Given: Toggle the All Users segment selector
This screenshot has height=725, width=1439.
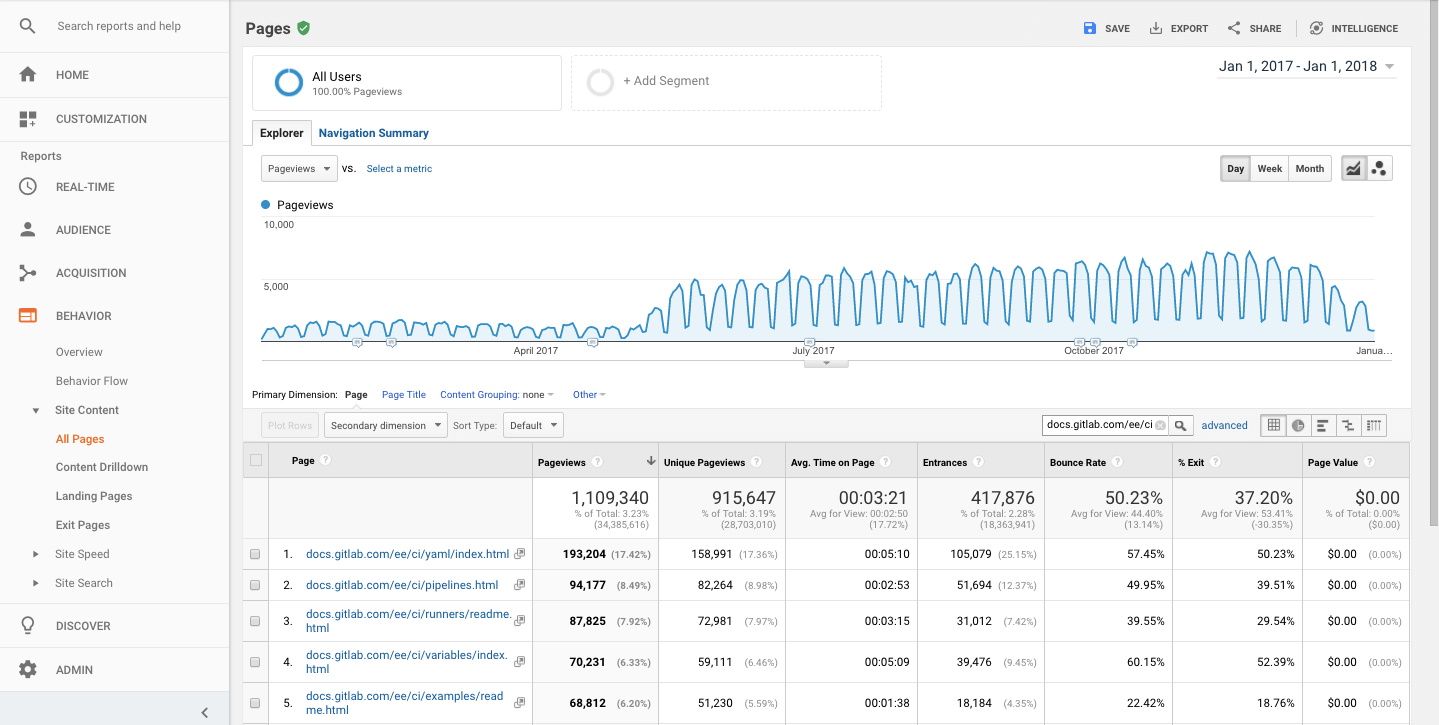Looking at the screenshot, I should click(406, 82).
